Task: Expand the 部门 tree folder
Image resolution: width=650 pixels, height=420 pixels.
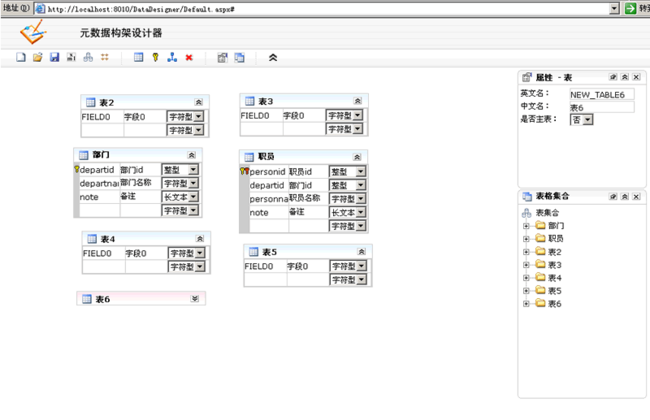Action: pos(526,226)
